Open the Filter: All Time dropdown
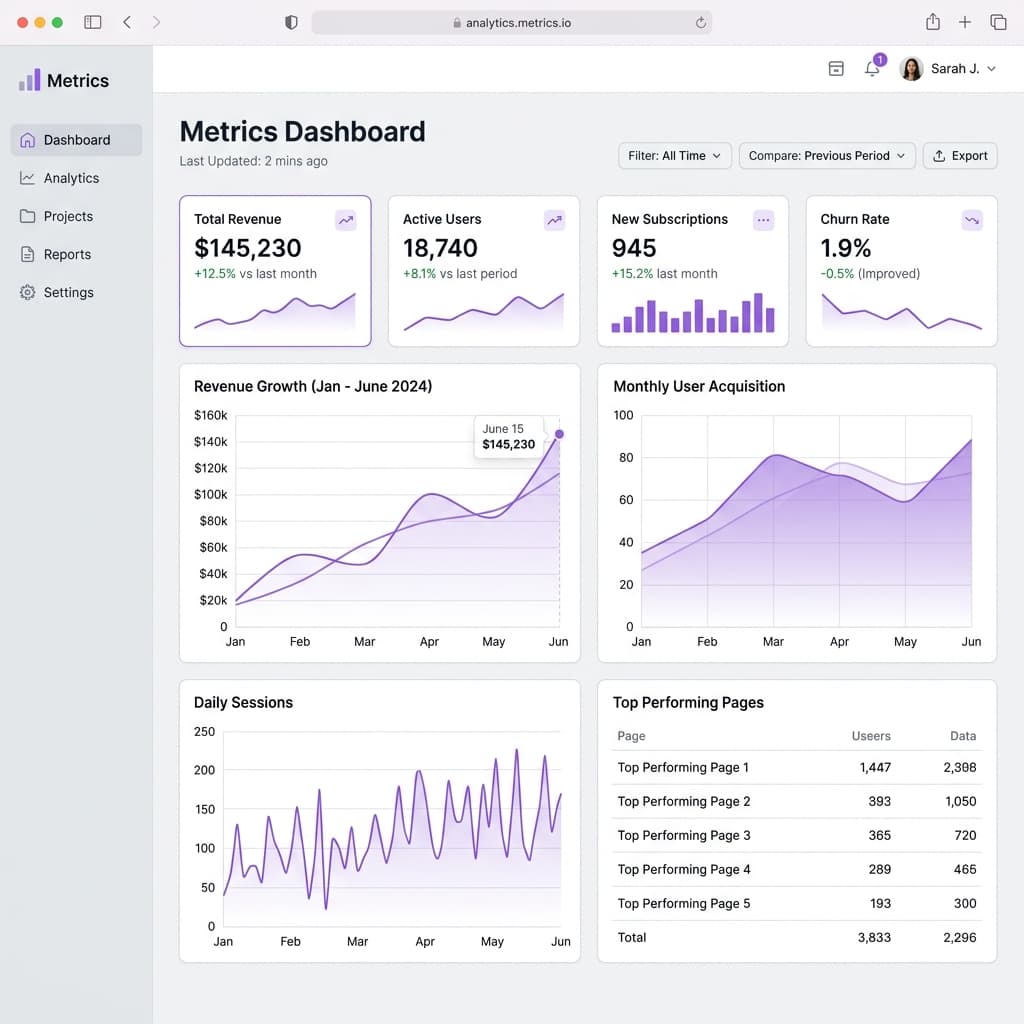1024x1024 pixels. (x=674, y=156)
